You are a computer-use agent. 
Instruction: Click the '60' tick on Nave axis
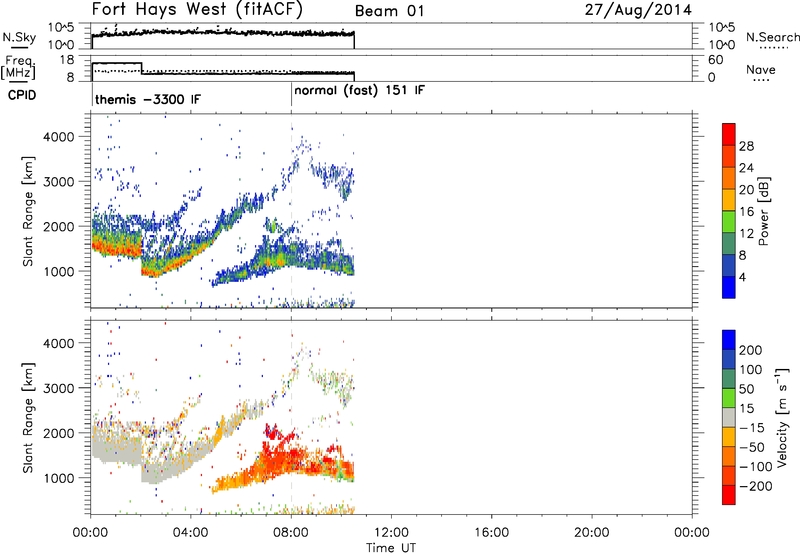[x=715, y=60]
